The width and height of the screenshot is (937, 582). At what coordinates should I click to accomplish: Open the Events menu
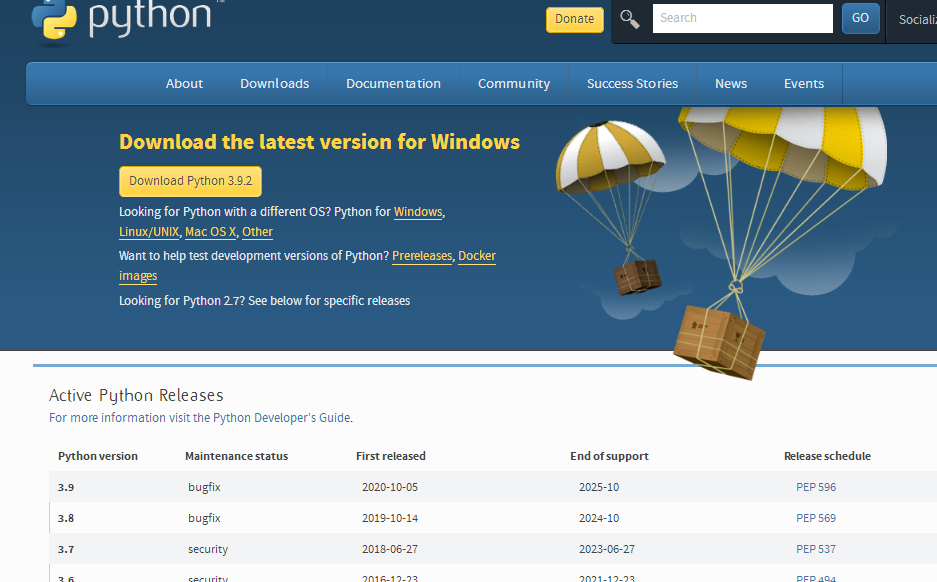point(804,84)
